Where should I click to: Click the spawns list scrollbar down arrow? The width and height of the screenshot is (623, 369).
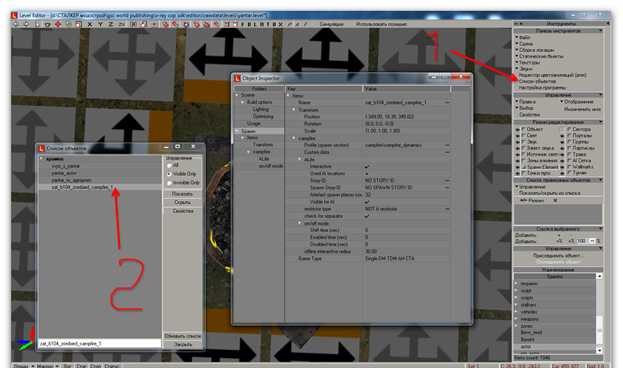pos(600,350)
